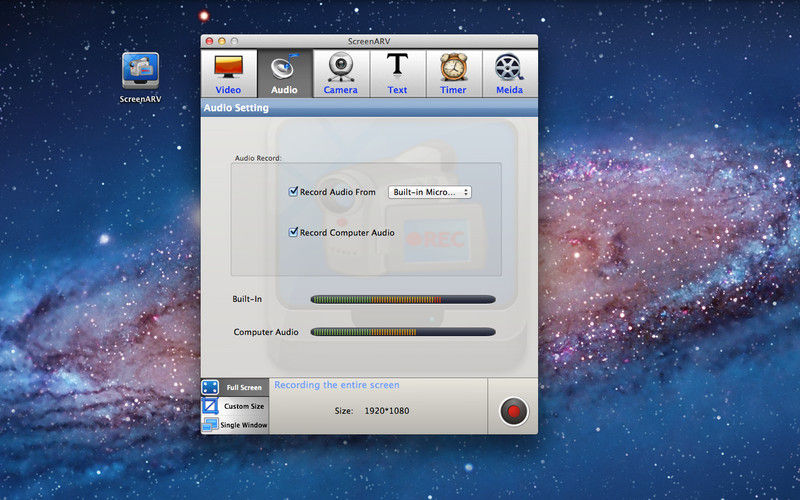Choose Single Window recording mode
The height and width of the screenshot is (500, 800).
(x=235, y=425)
